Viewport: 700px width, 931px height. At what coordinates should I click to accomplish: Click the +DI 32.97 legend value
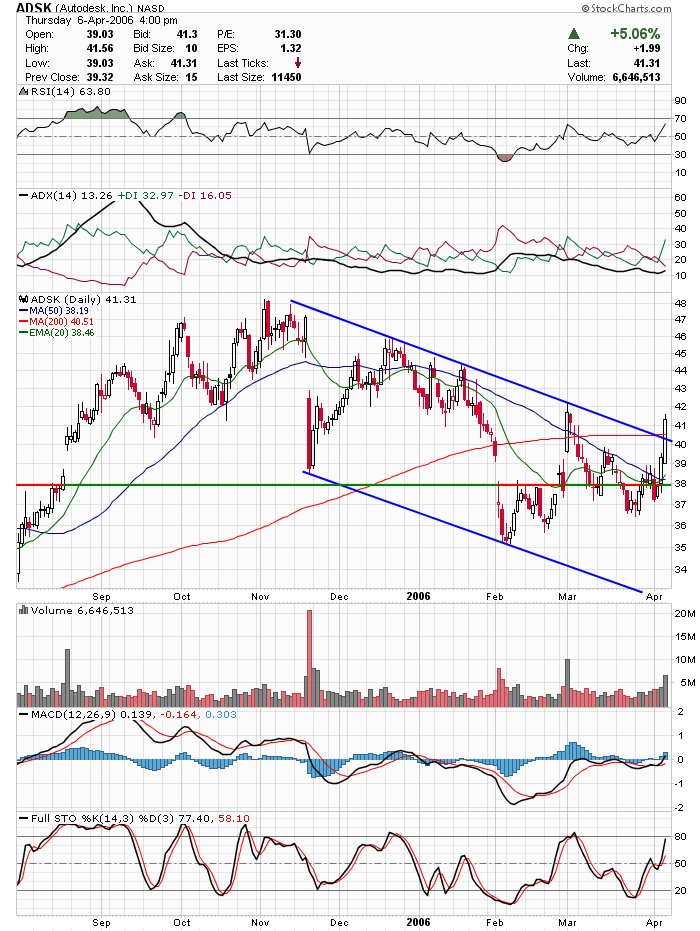[145, 195]
